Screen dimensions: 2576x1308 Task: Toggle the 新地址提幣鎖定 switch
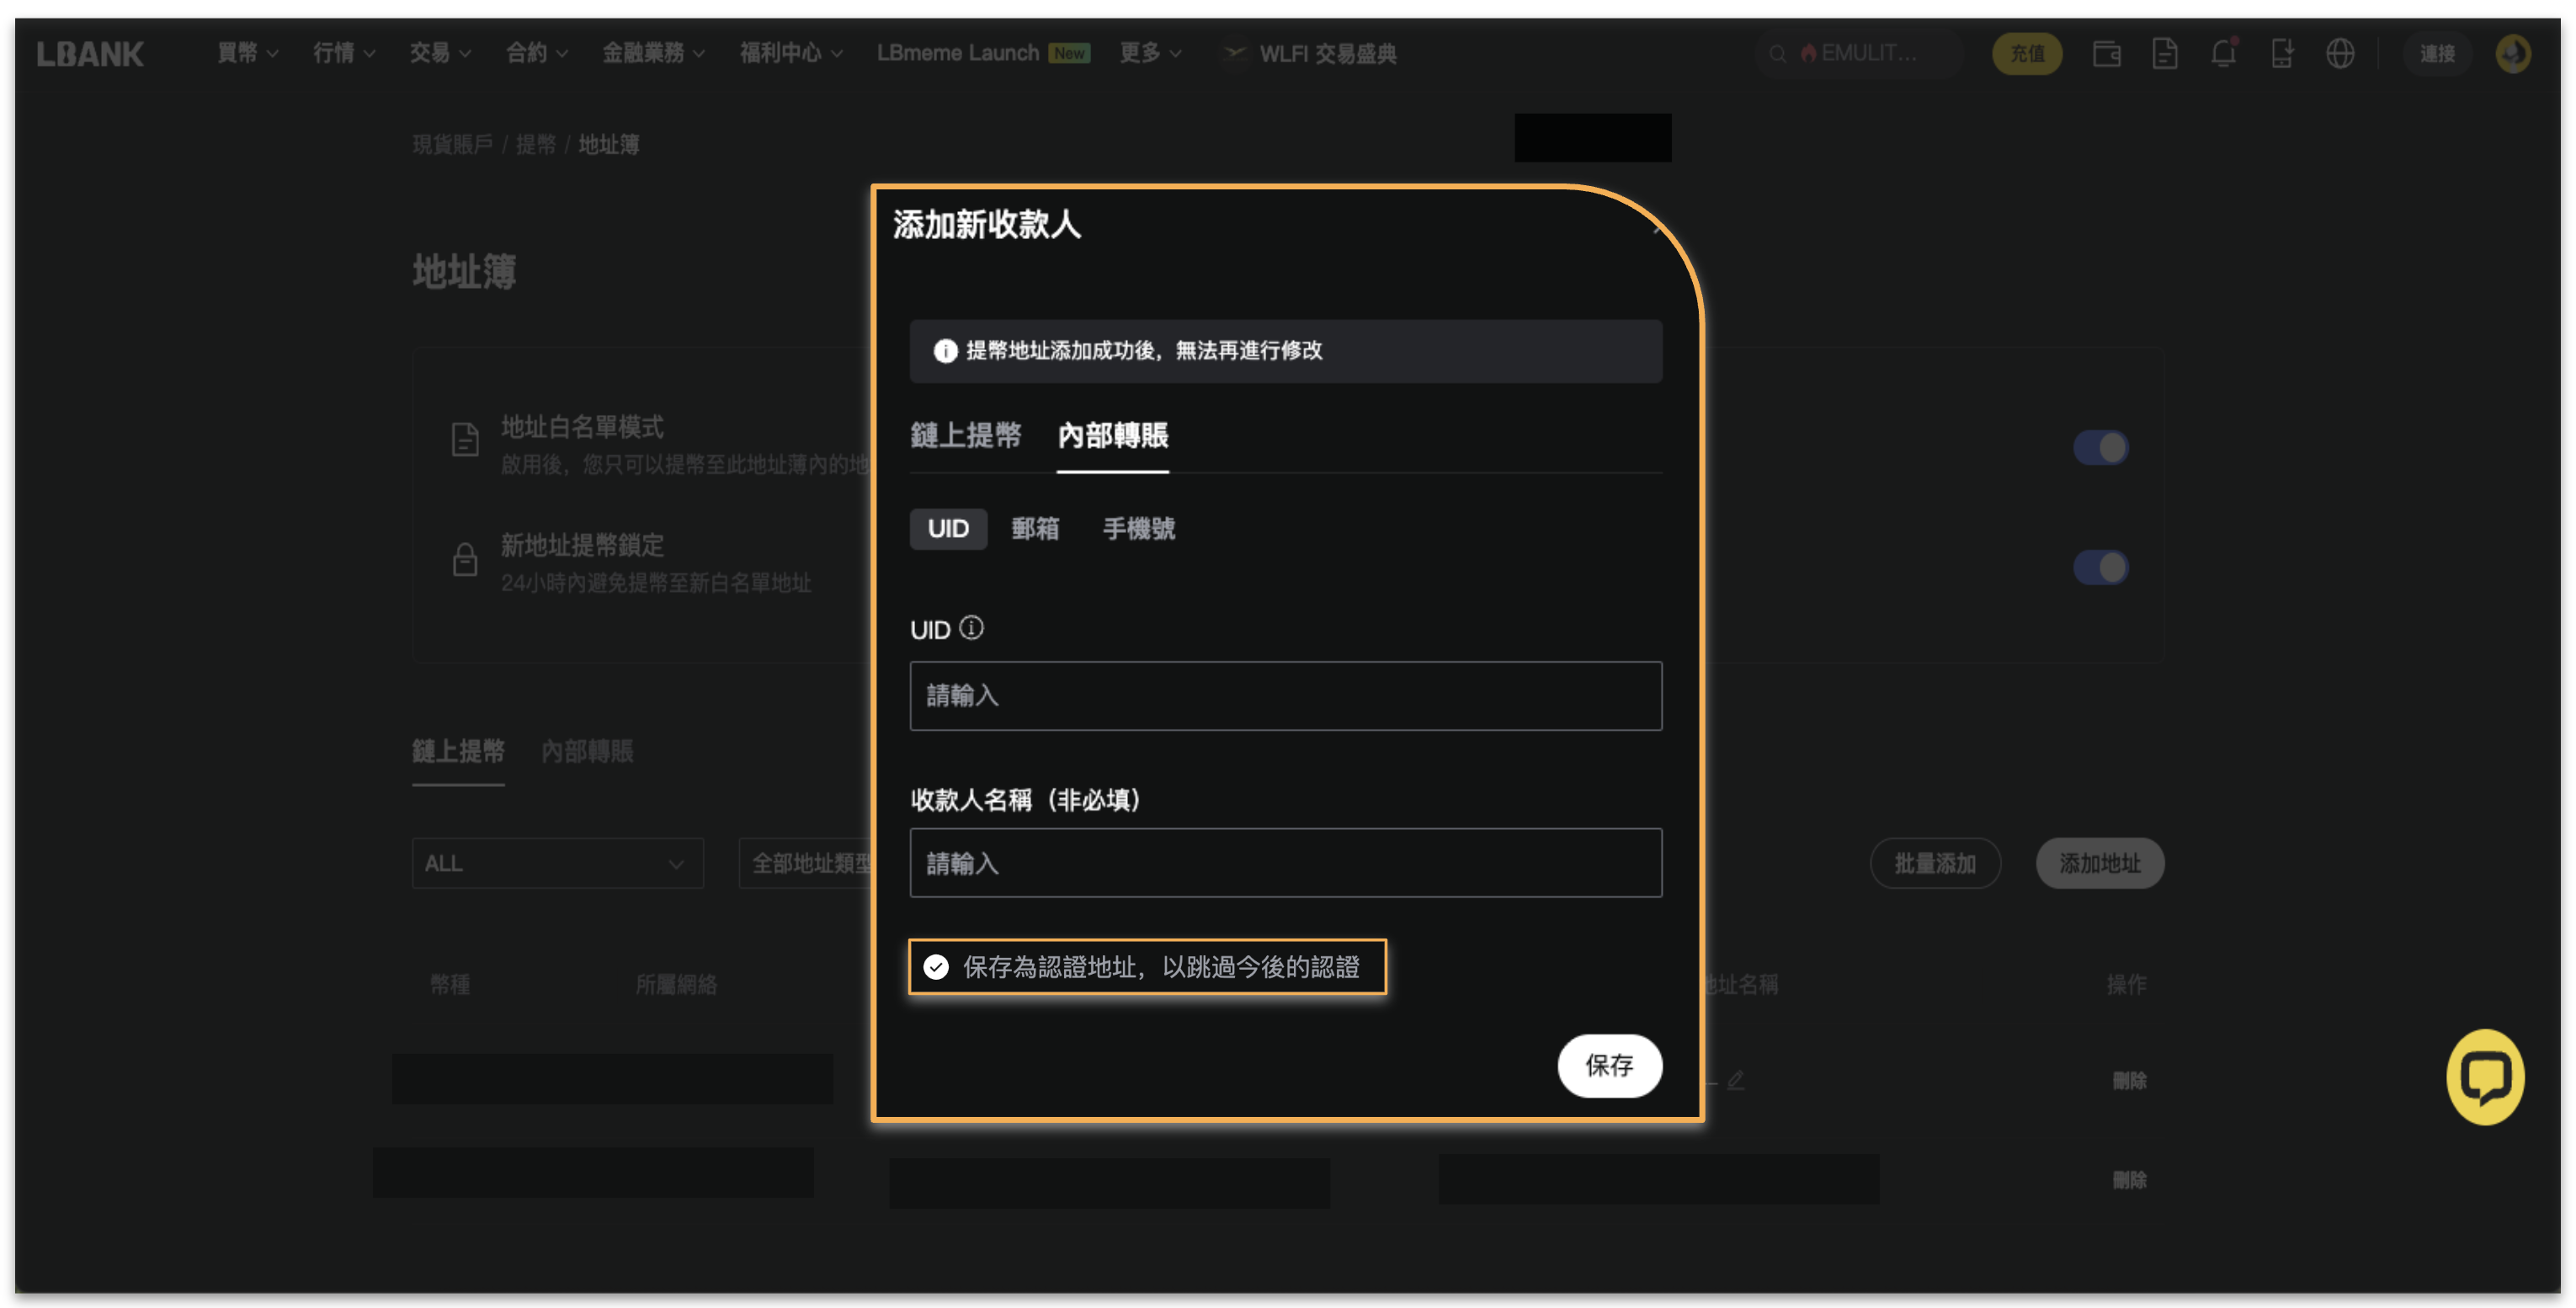click(x=2100, y=567)
